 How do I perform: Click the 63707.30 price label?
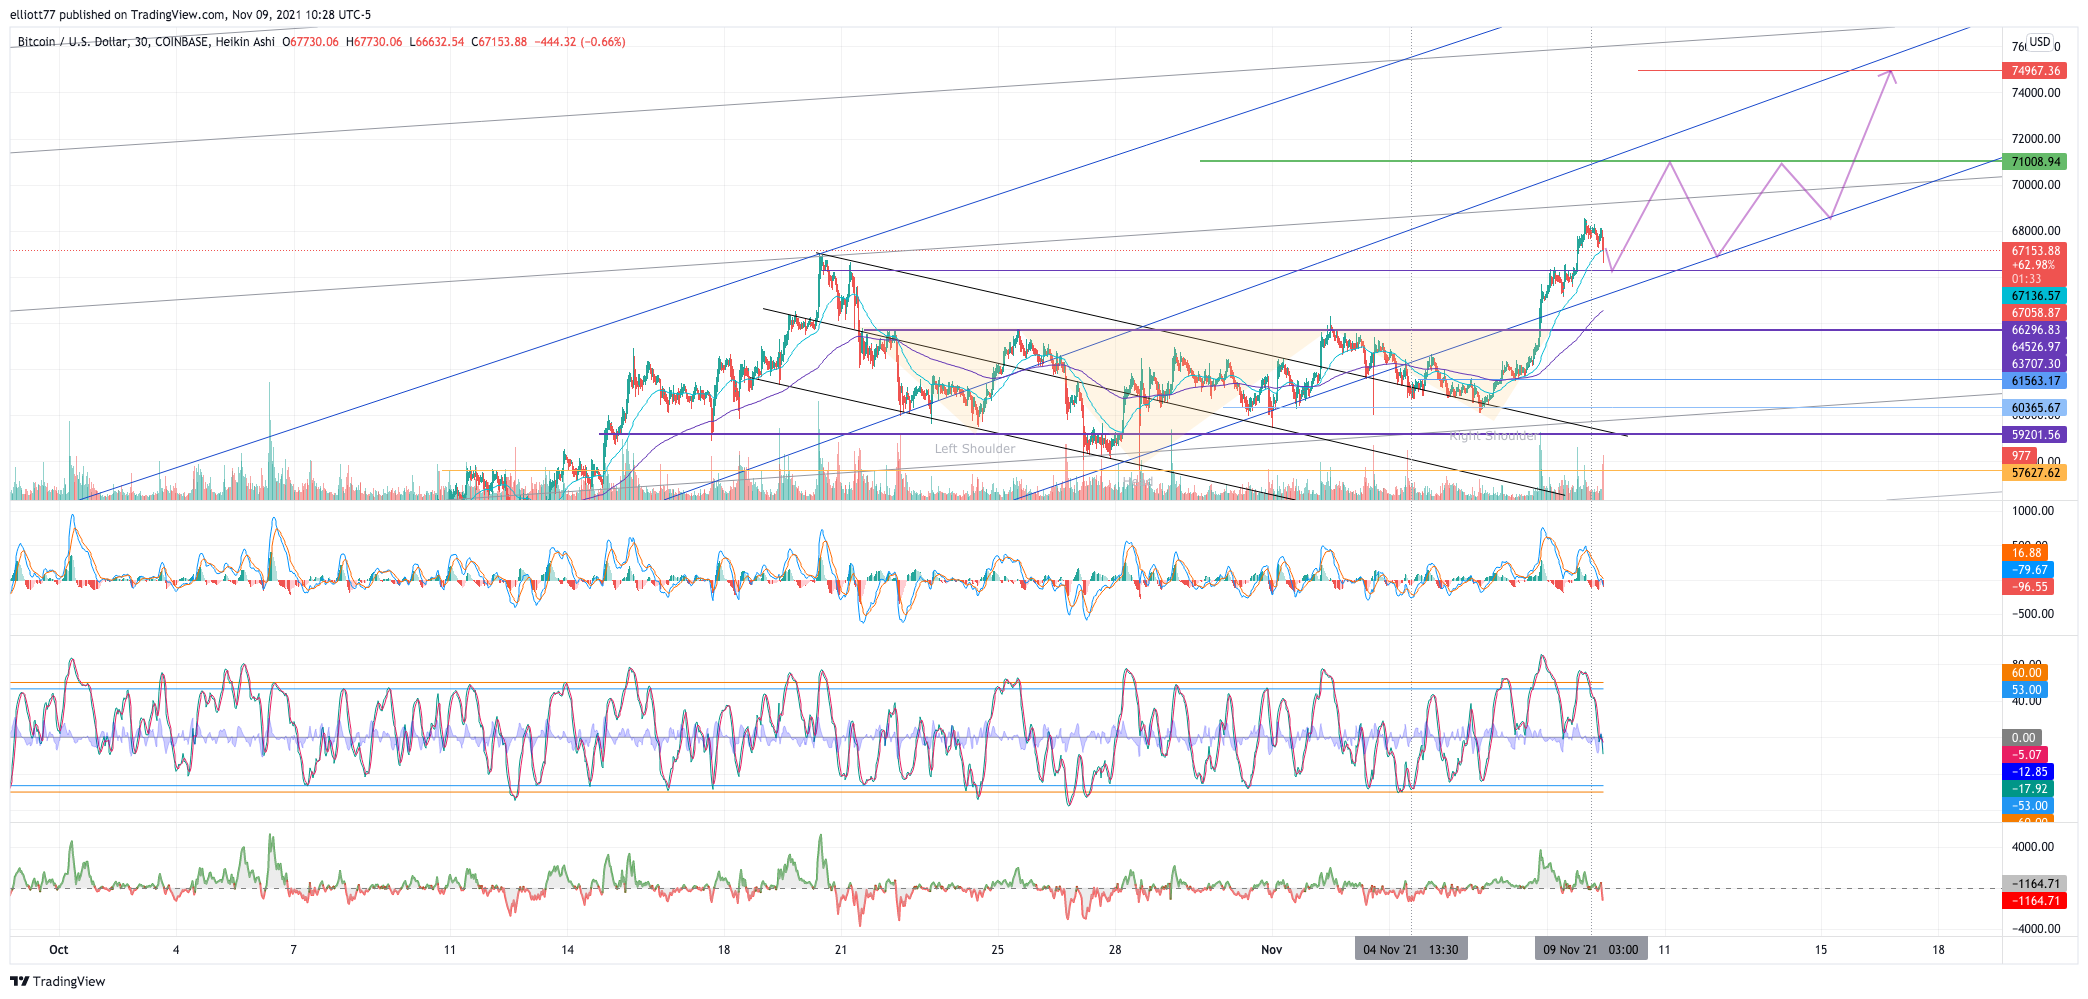[x=2035, y=364]
